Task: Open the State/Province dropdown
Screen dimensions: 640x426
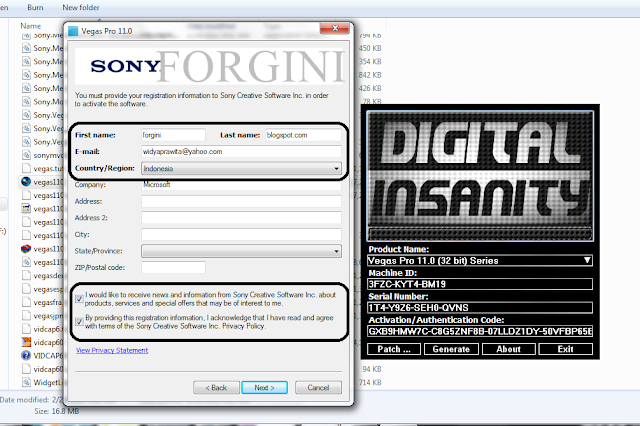Action: point(241,251)
